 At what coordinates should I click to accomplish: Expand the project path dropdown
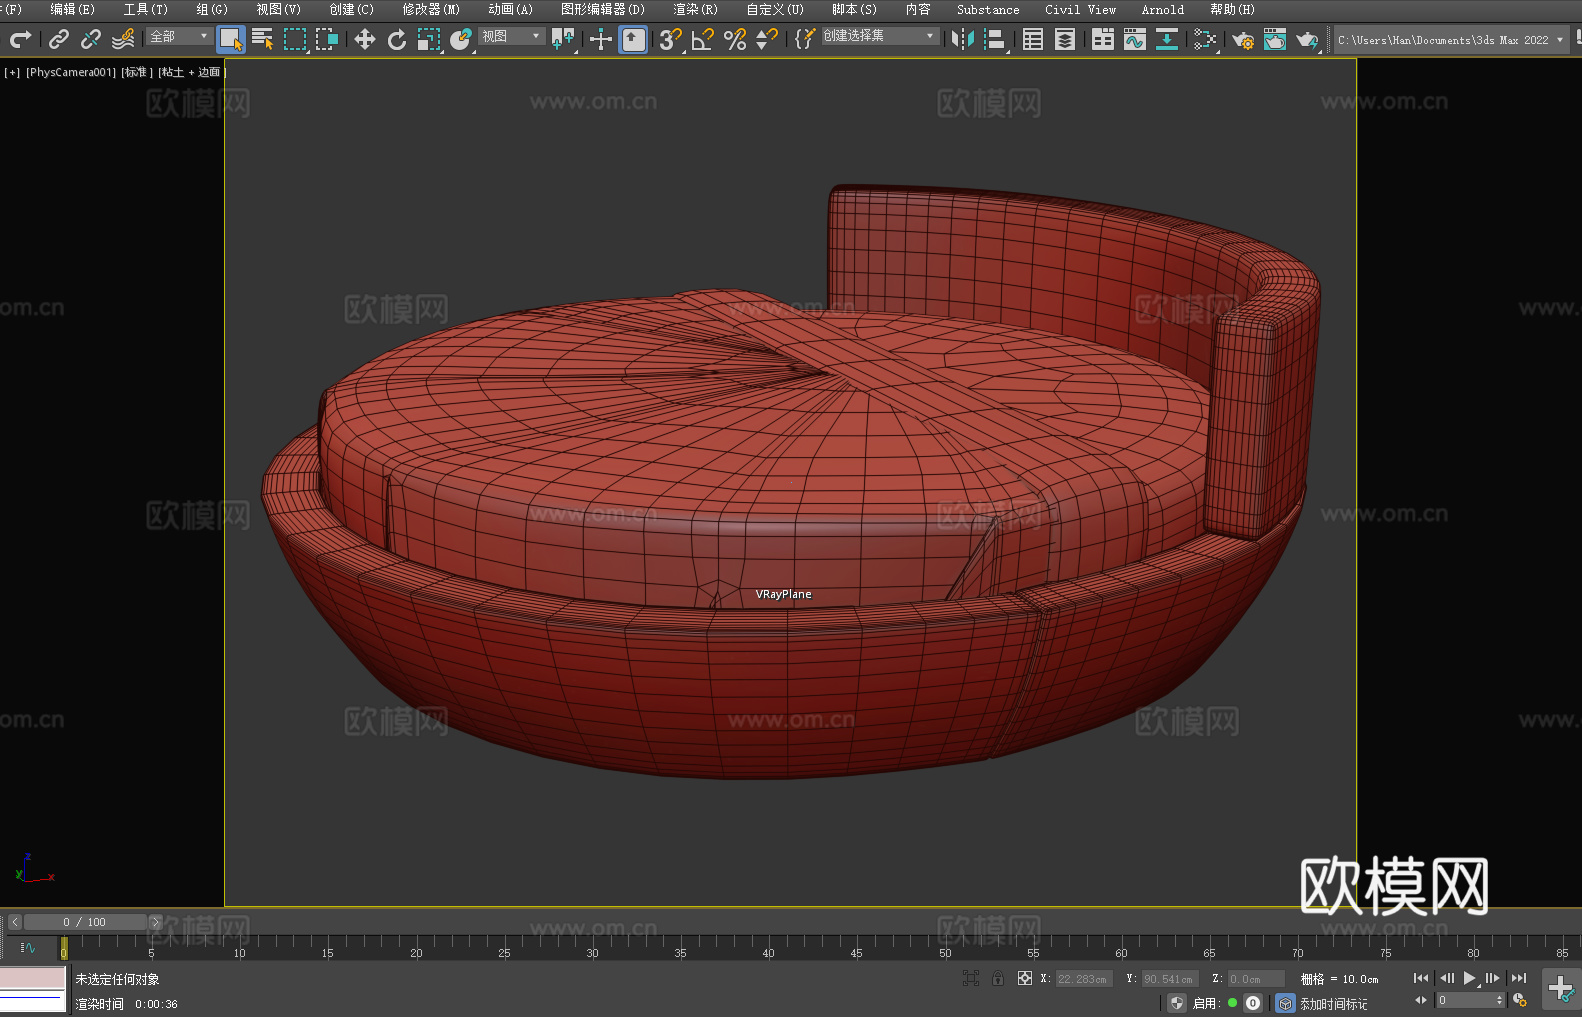click(x=1559, y=40)
